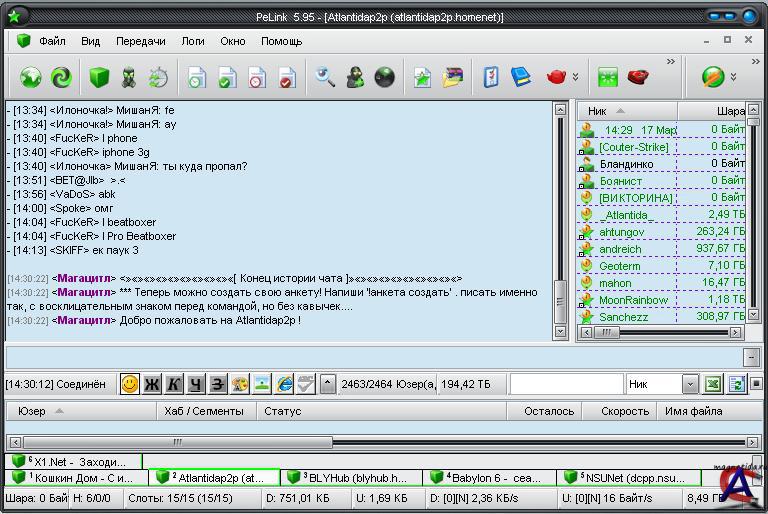Viewport: 768px width, 514px height.
Task: Switch to the BLYHub hub tab
Action: pos(352,478)
